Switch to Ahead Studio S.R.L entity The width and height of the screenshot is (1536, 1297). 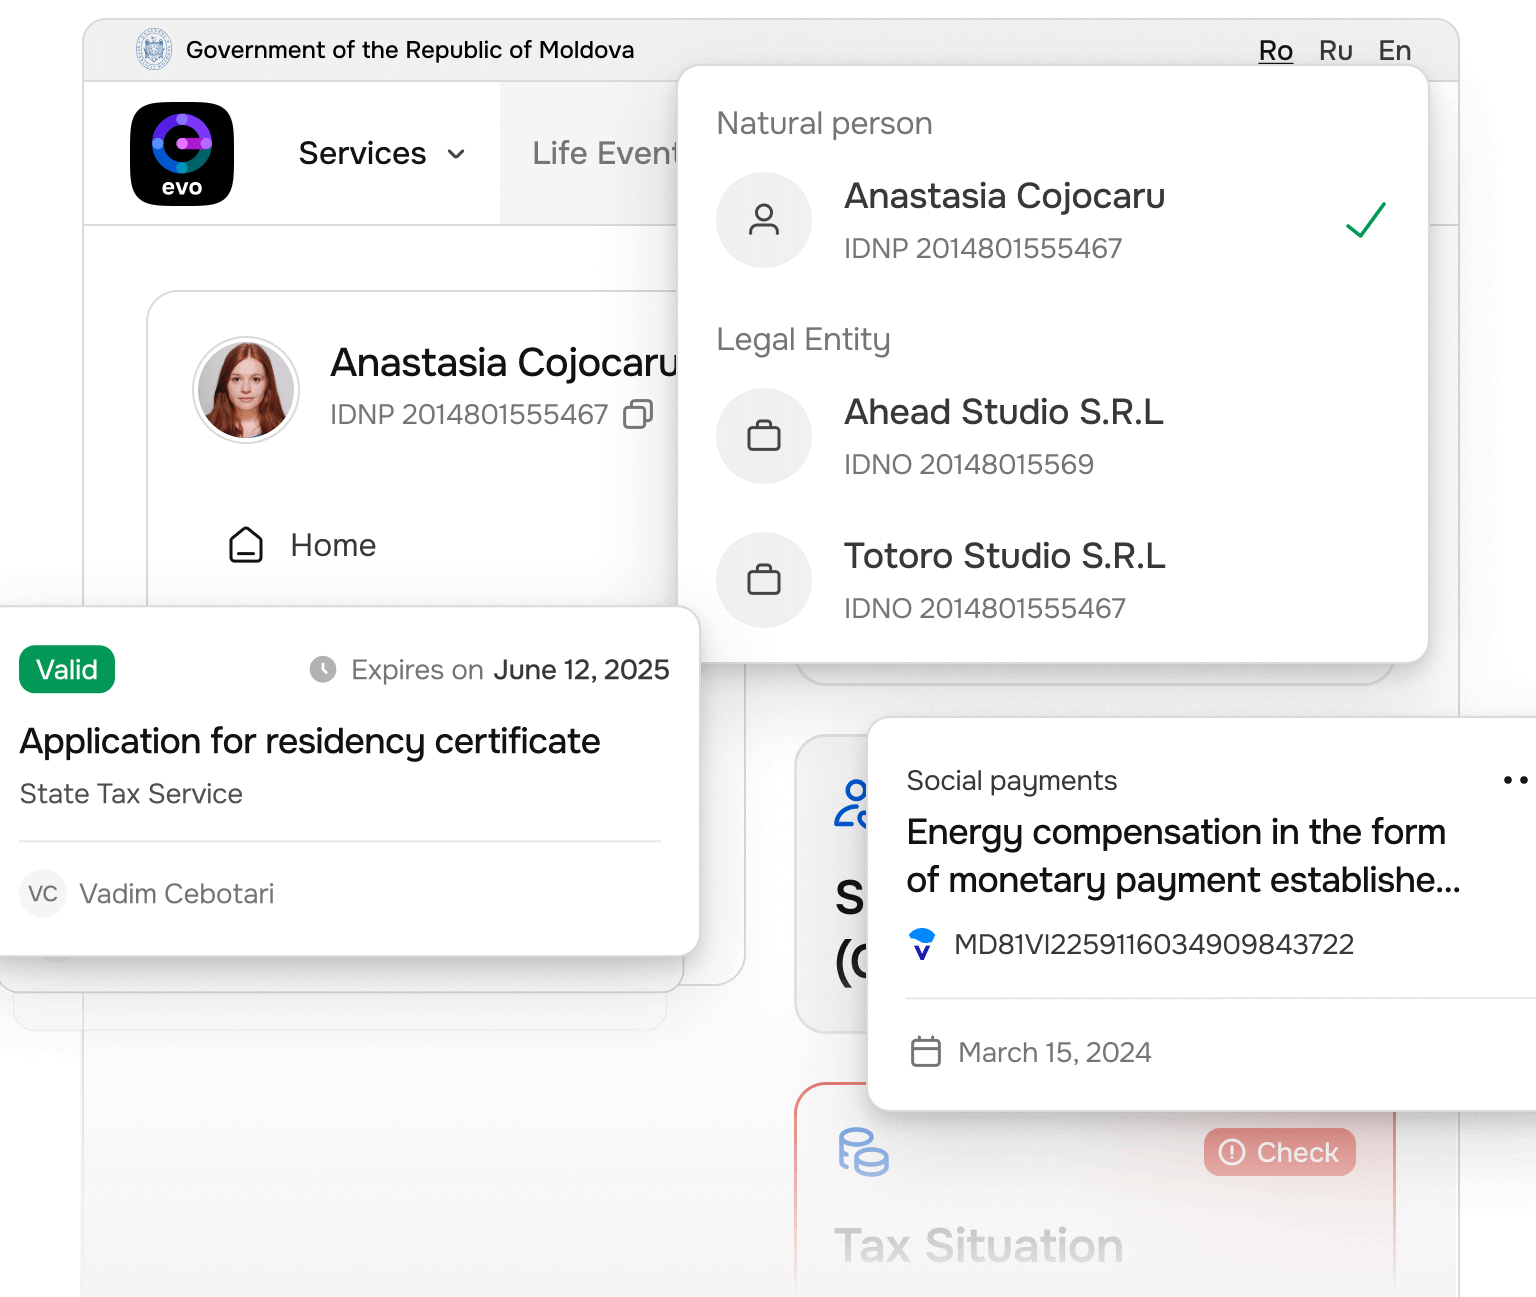(1004, 436)
